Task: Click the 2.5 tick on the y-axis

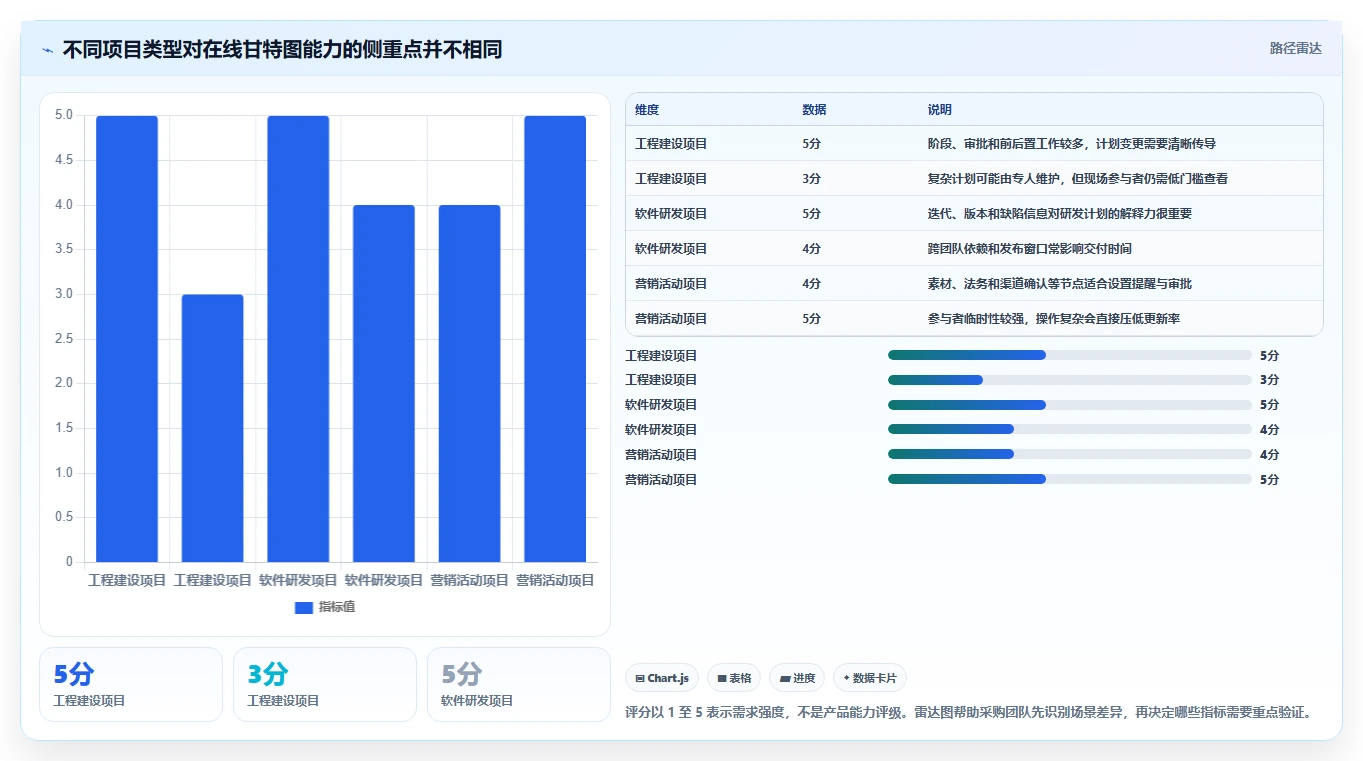Action: click(63, 339)
